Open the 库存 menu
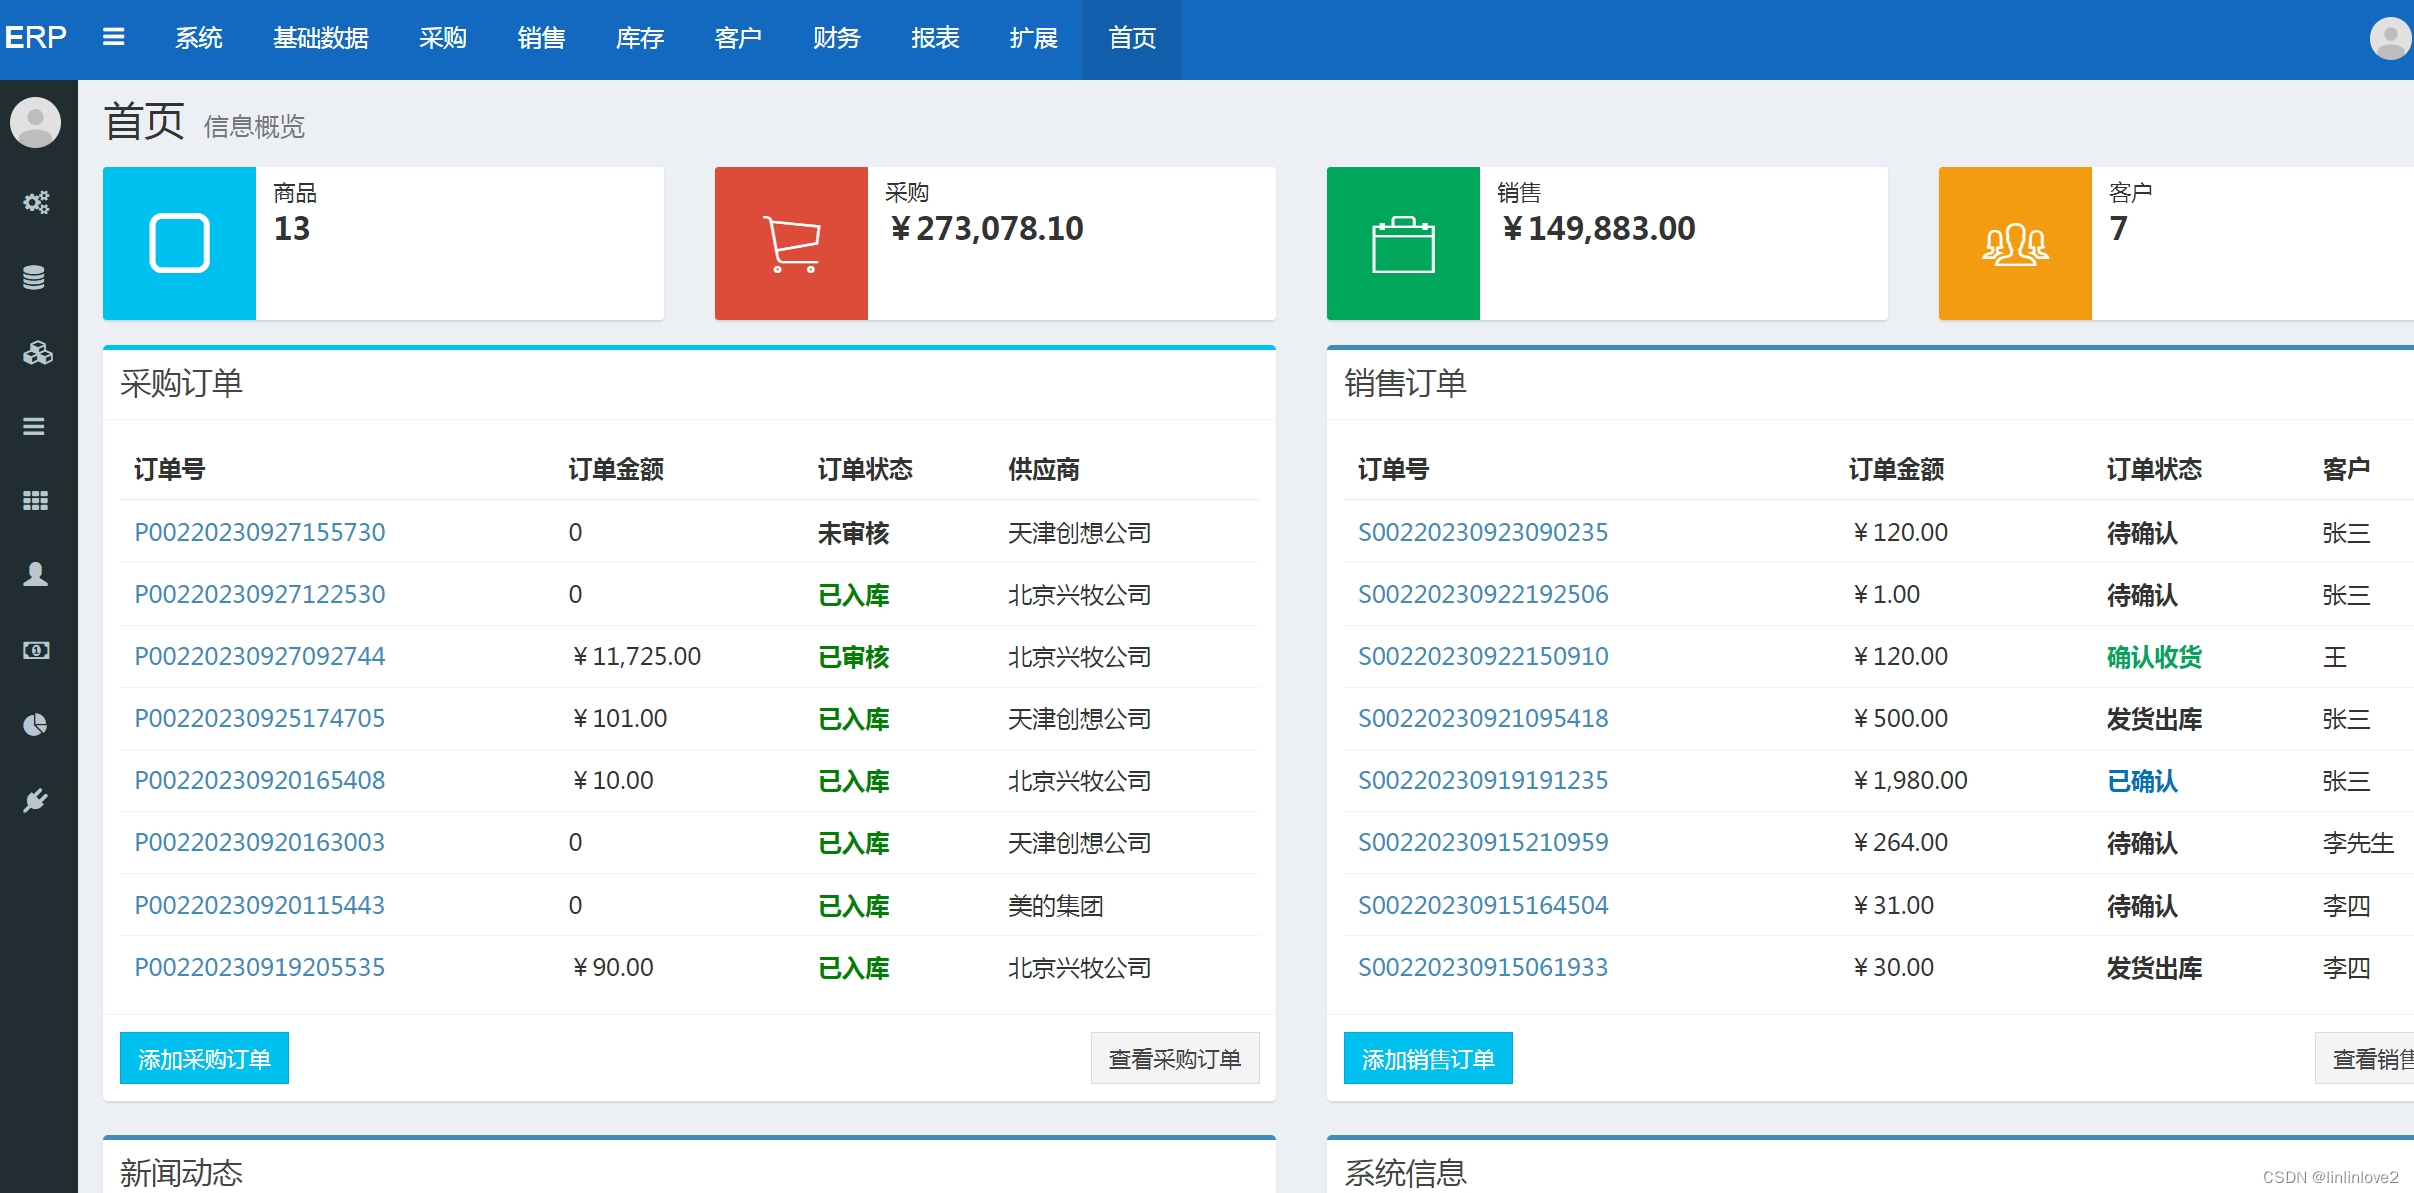Screen dimensions: 2414x1193 click(x=640, y=38)
